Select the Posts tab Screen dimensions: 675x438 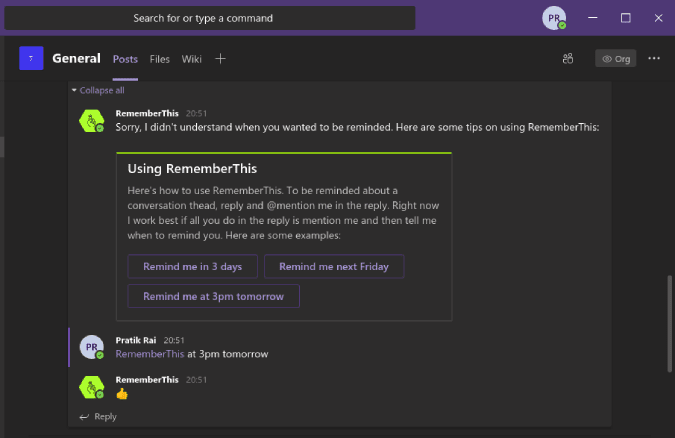(125, 59)
